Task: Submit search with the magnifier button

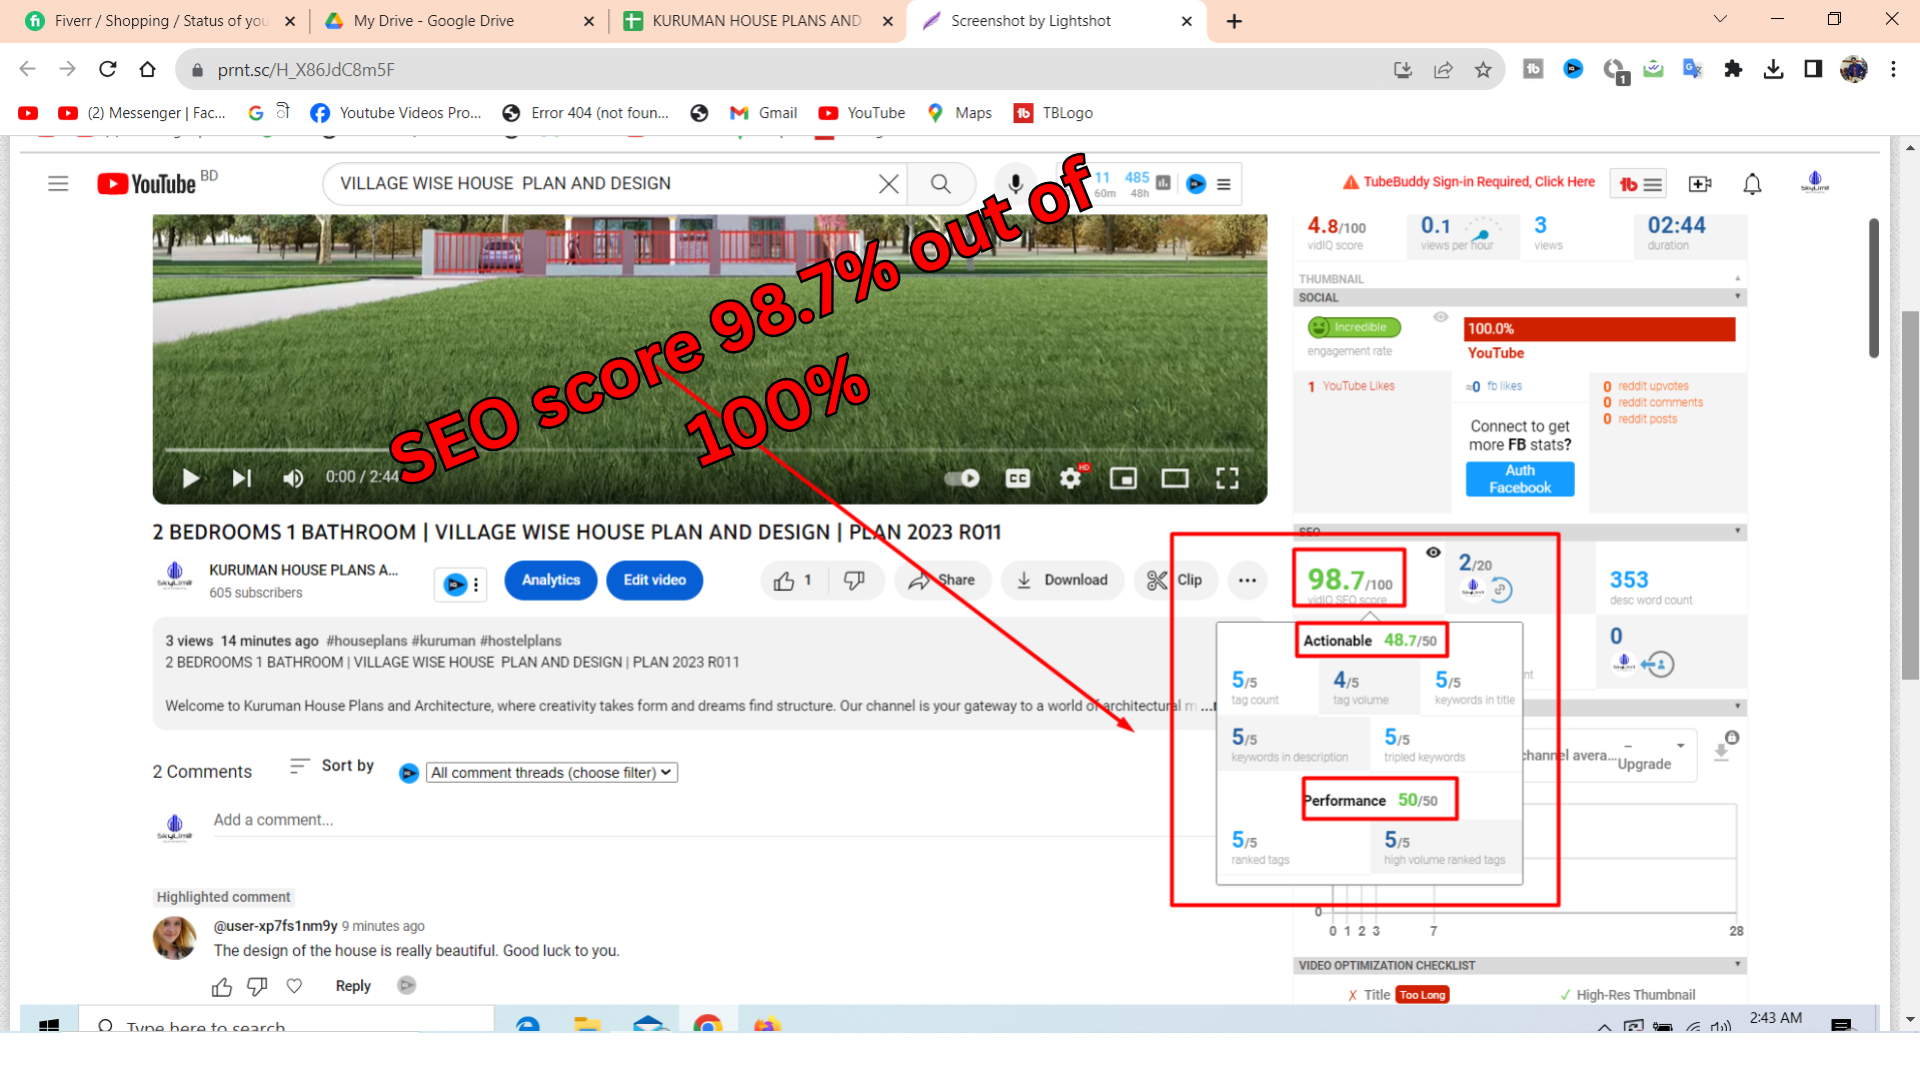Action: point(941,184)
